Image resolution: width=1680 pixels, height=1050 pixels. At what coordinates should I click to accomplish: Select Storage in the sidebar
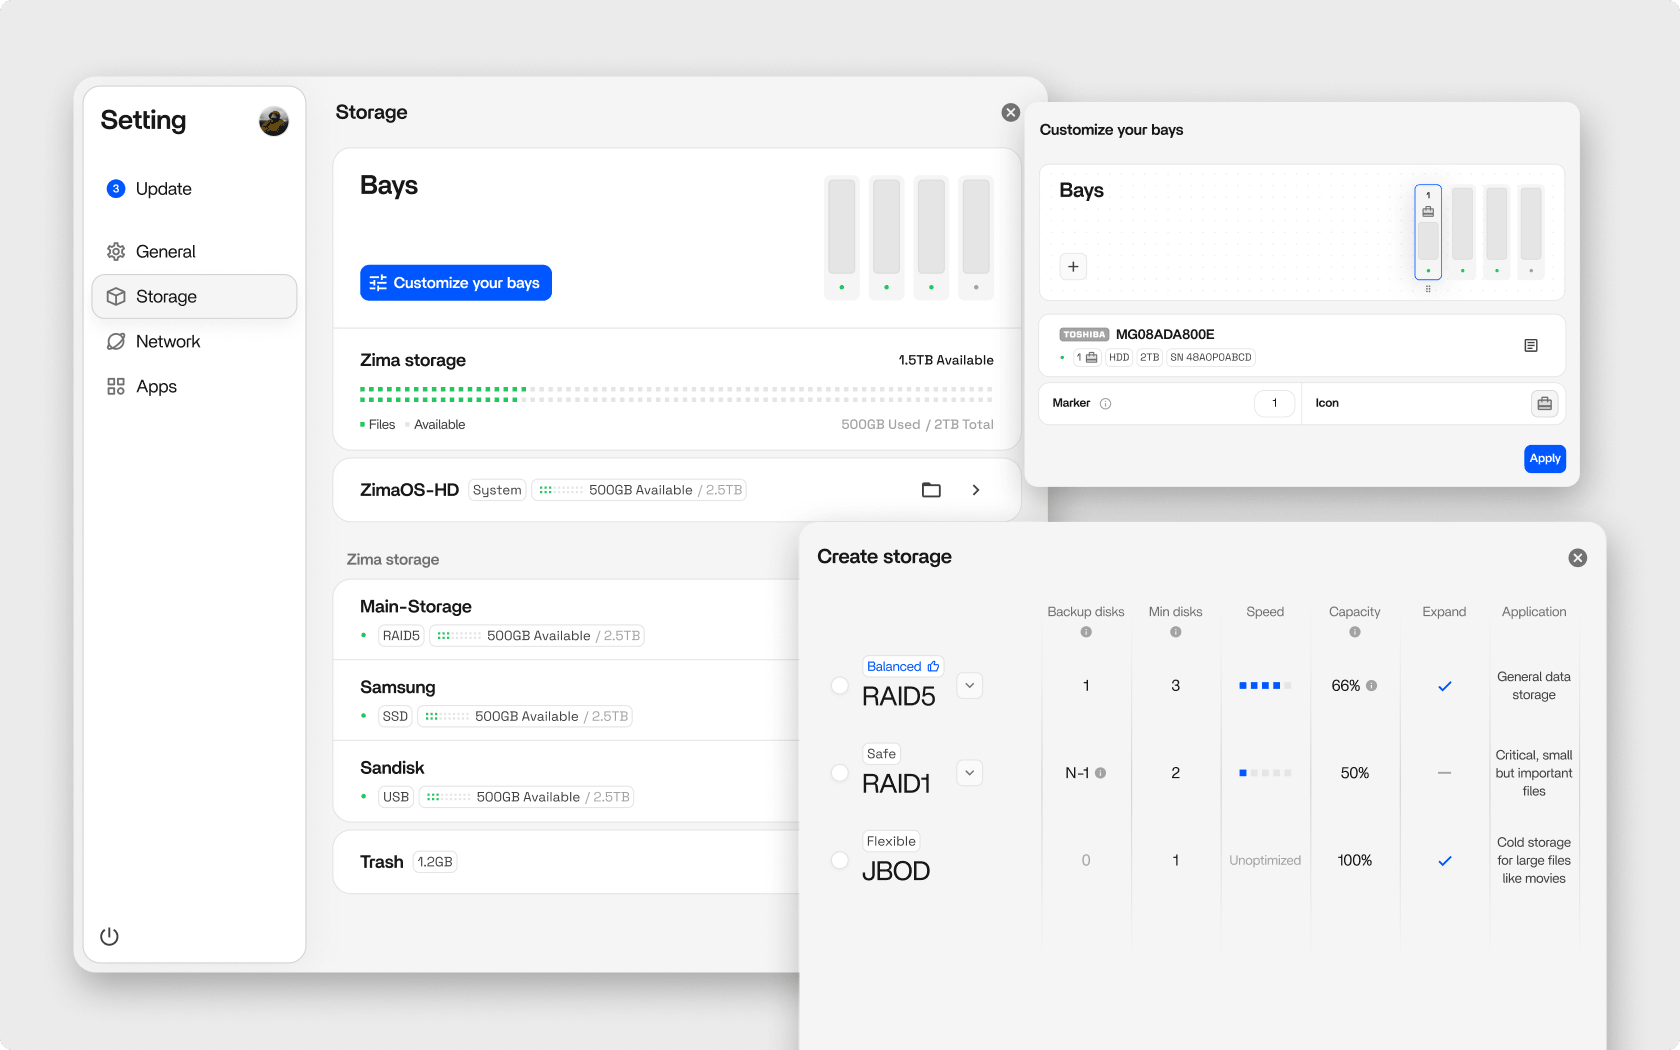click(x=194, y=297)
